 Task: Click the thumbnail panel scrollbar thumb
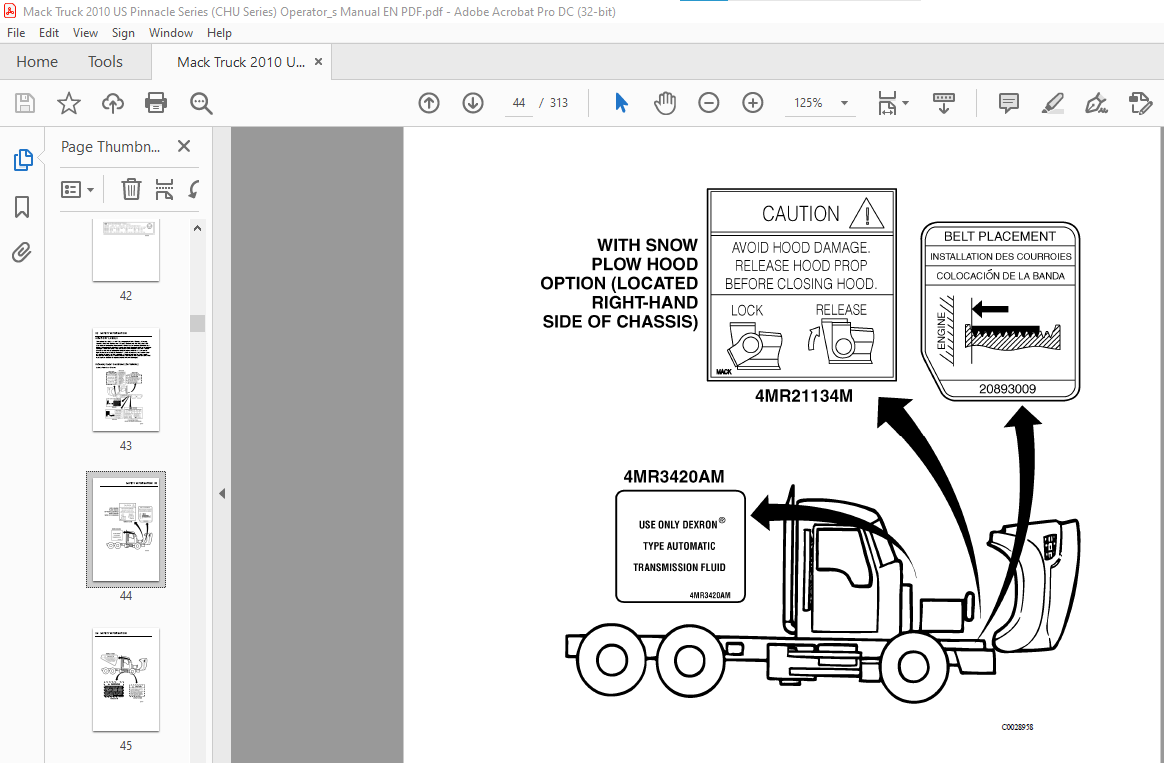click(x=197, y=323)
